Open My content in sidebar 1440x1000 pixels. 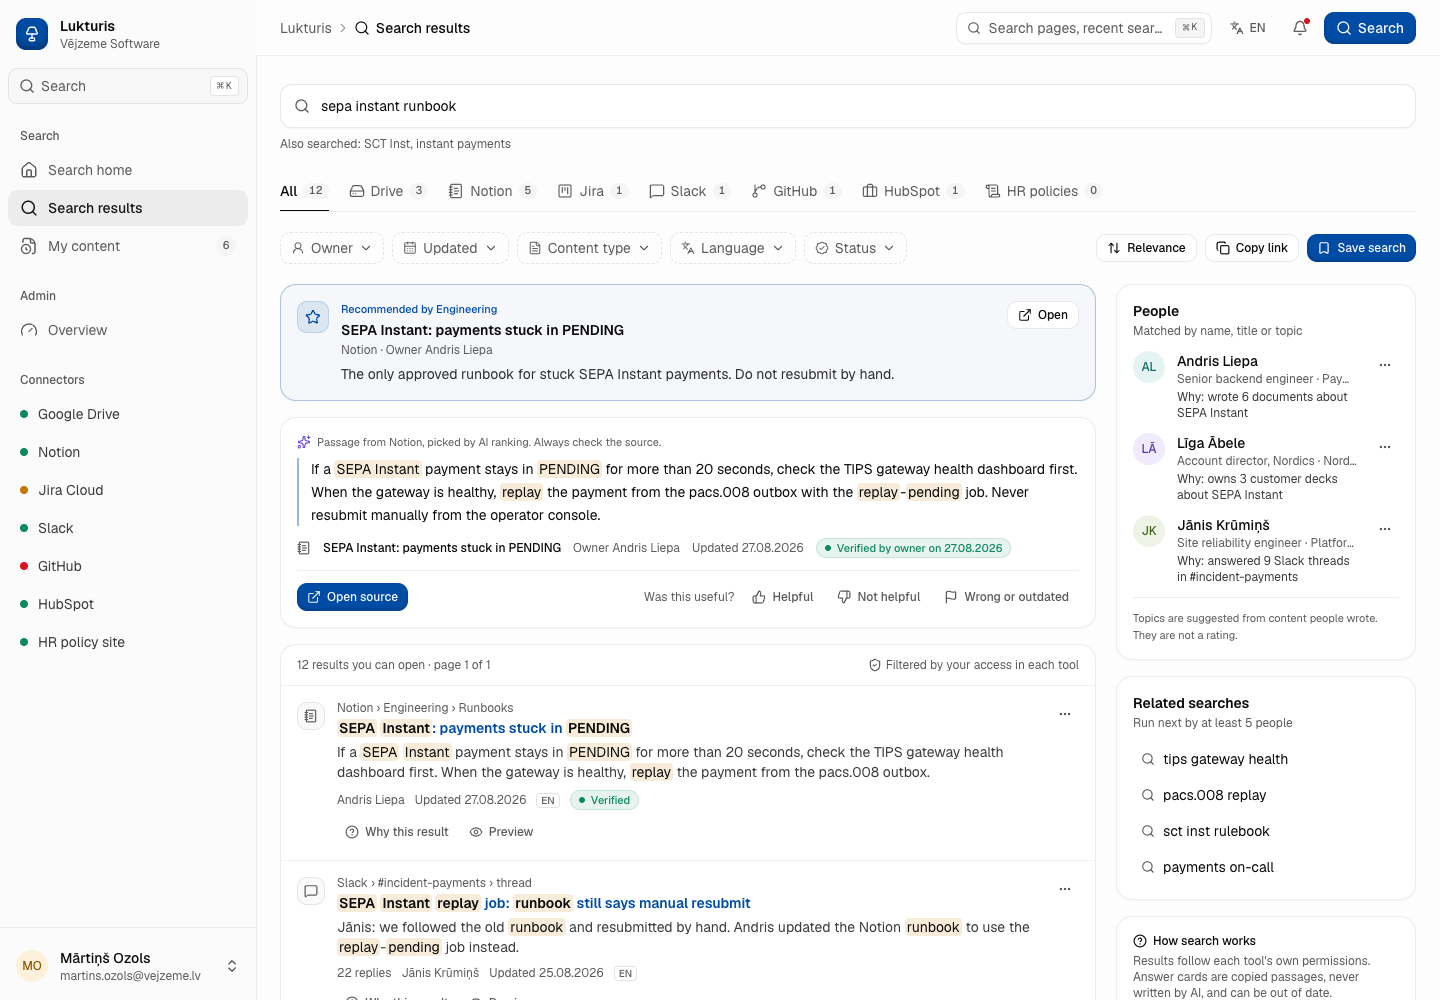click(x=128, y=246)
